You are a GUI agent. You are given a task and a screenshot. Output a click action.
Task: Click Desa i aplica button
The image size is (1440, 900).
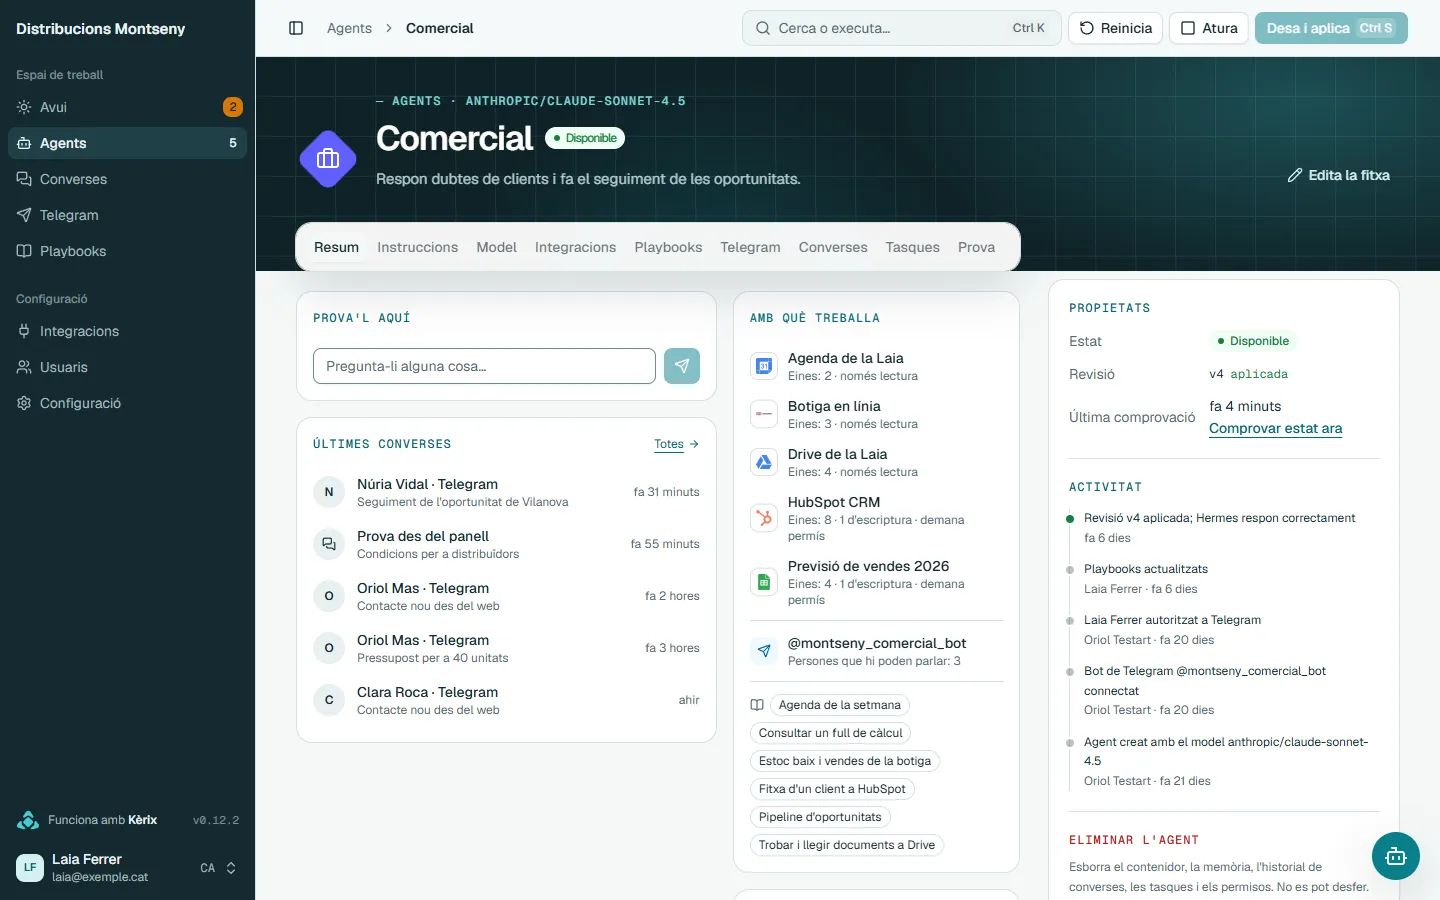1331,28
